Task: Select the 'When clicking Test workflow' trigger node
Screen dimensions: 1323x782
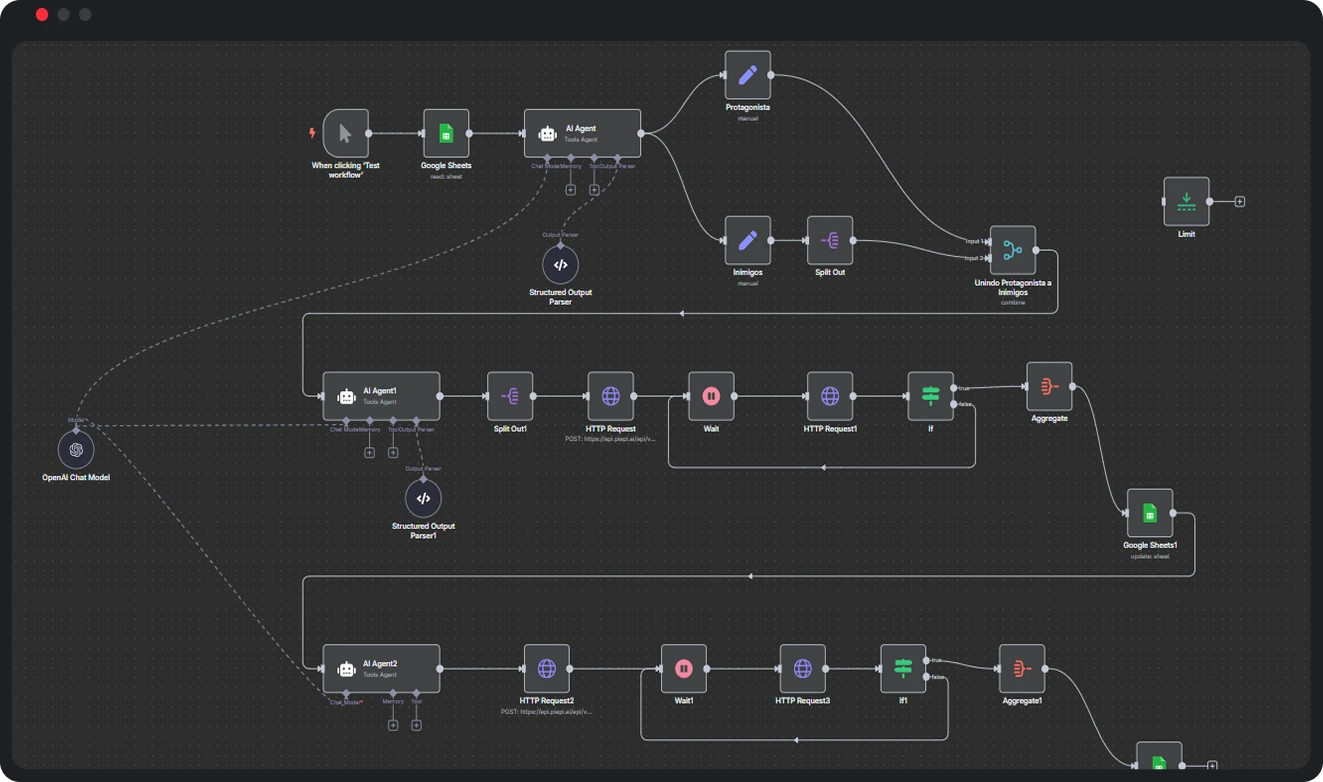Action: click(x=346, y=133)
